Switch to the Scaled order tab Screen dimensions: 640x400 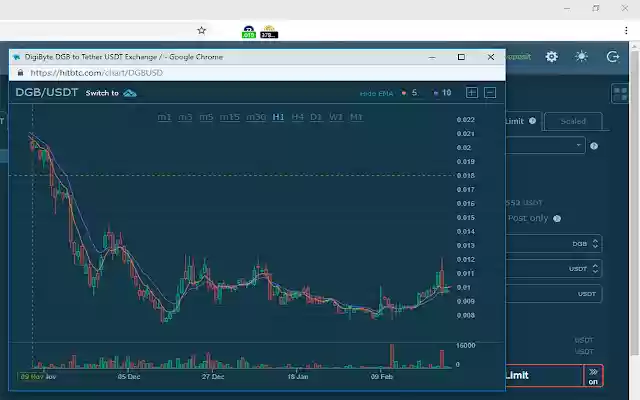click(573, 121)
